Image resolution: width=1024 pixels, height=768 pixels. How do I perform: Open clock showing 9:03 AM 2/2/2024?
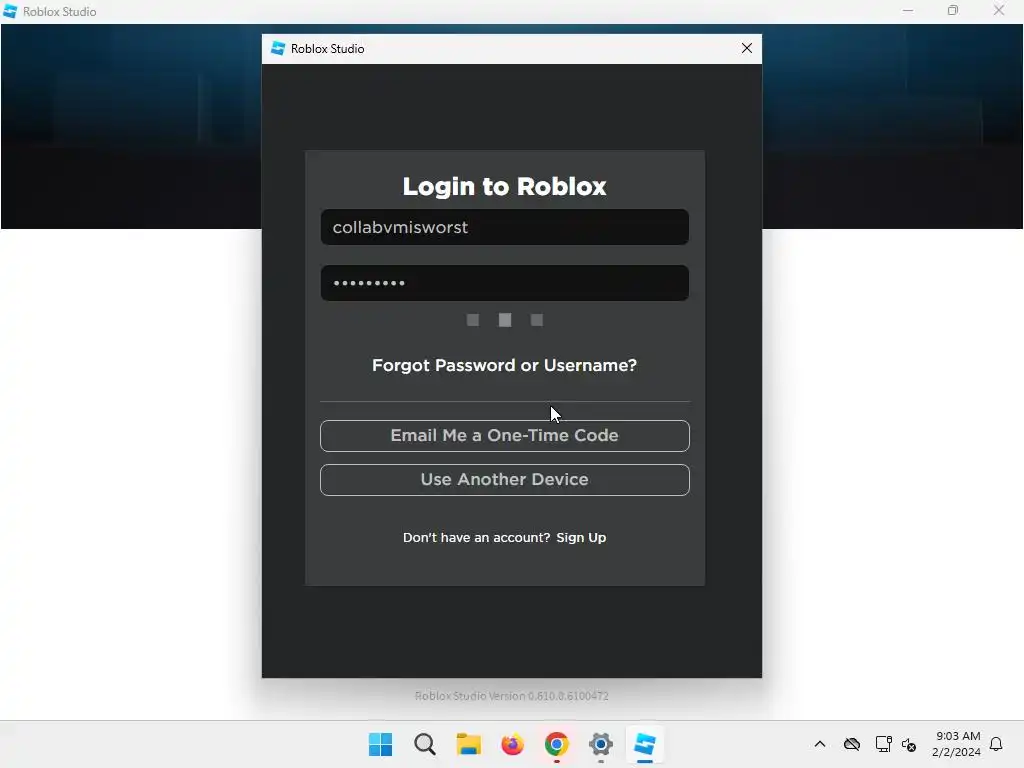957,744
